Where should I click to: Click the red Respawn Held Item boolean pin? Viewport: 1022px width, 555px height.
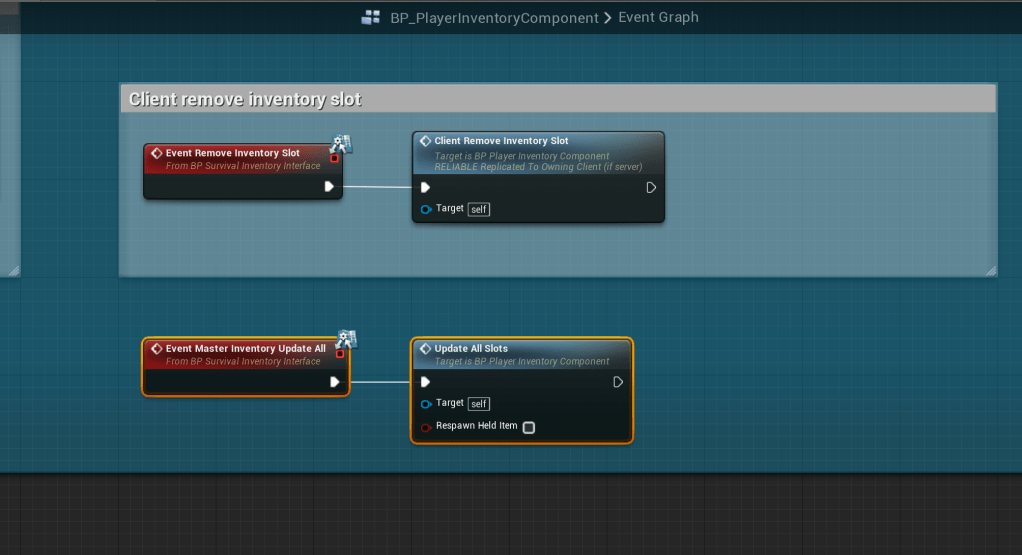point(426,427)
